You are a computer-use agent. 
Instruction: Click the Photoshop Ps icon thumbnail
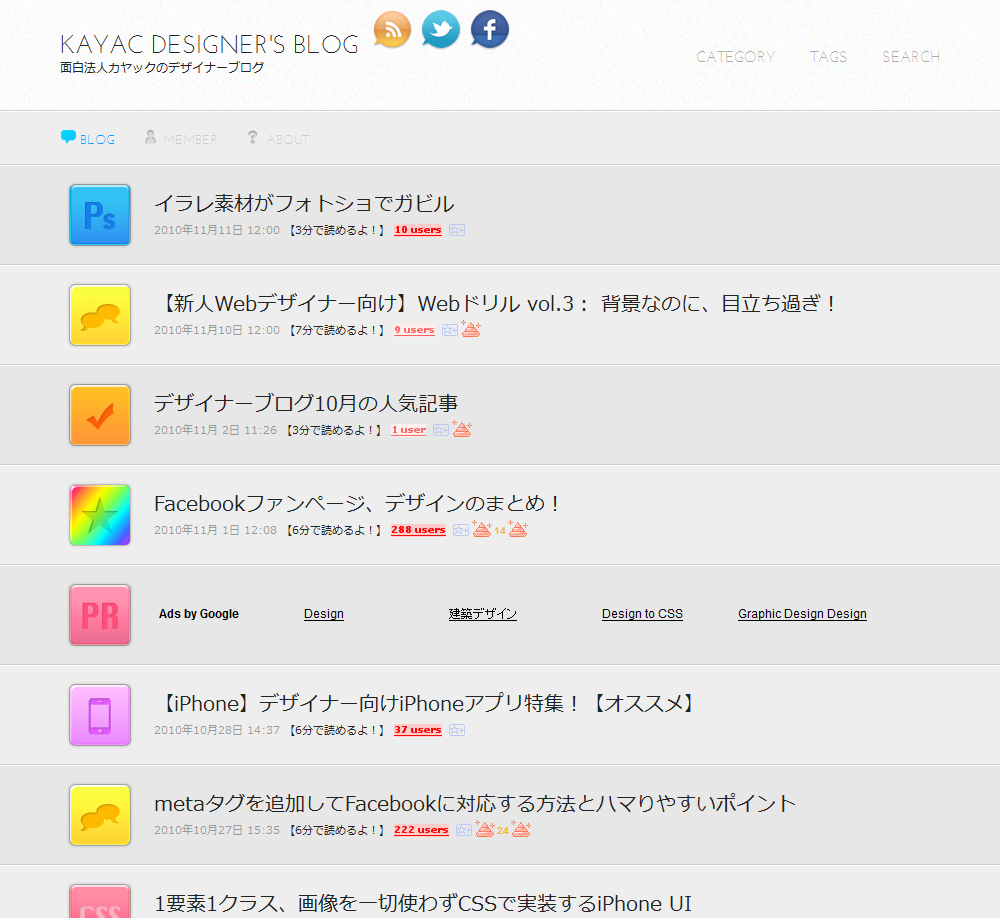(x=100, y=215)
